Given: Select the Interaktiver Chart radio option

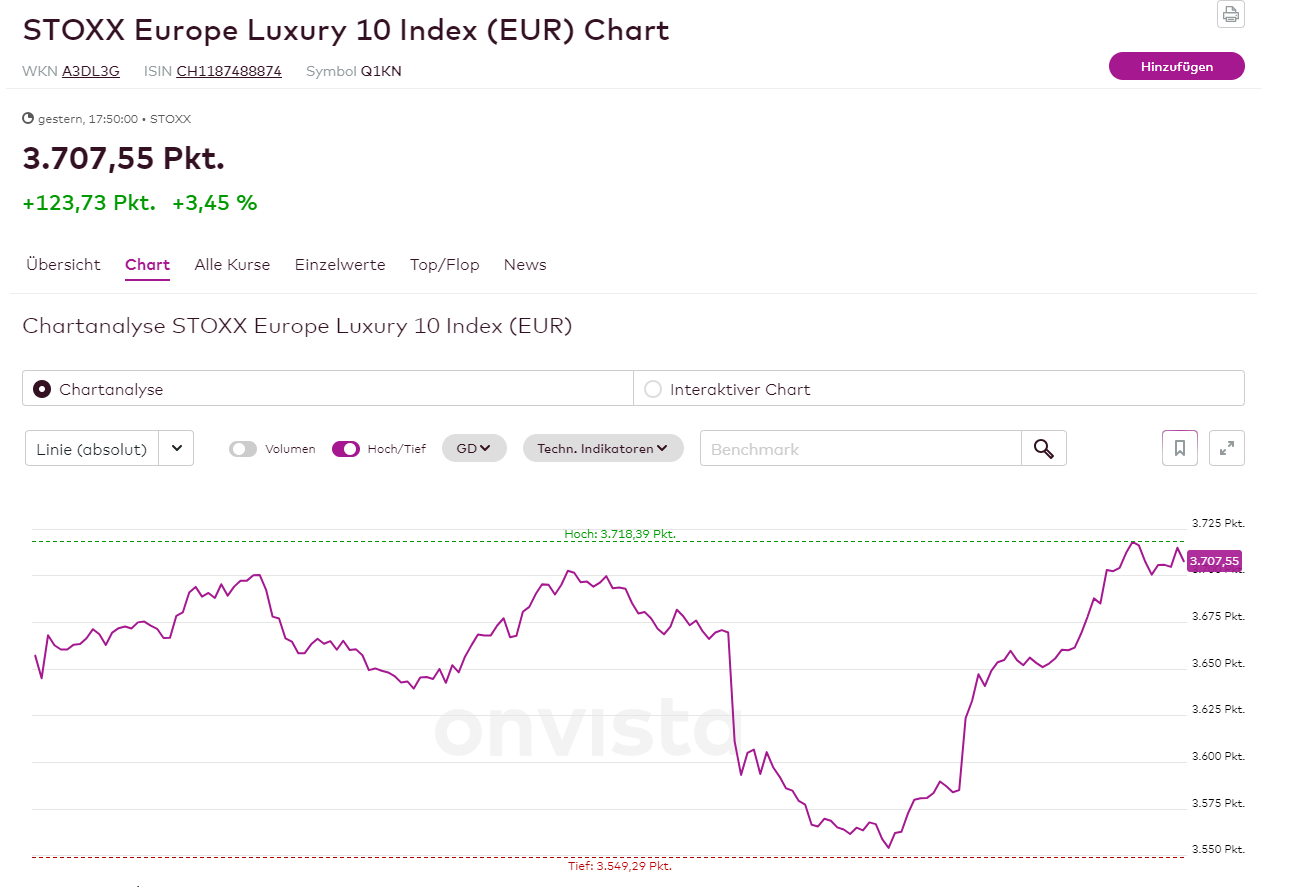Looking at the screenshot, I should [653, 389].
